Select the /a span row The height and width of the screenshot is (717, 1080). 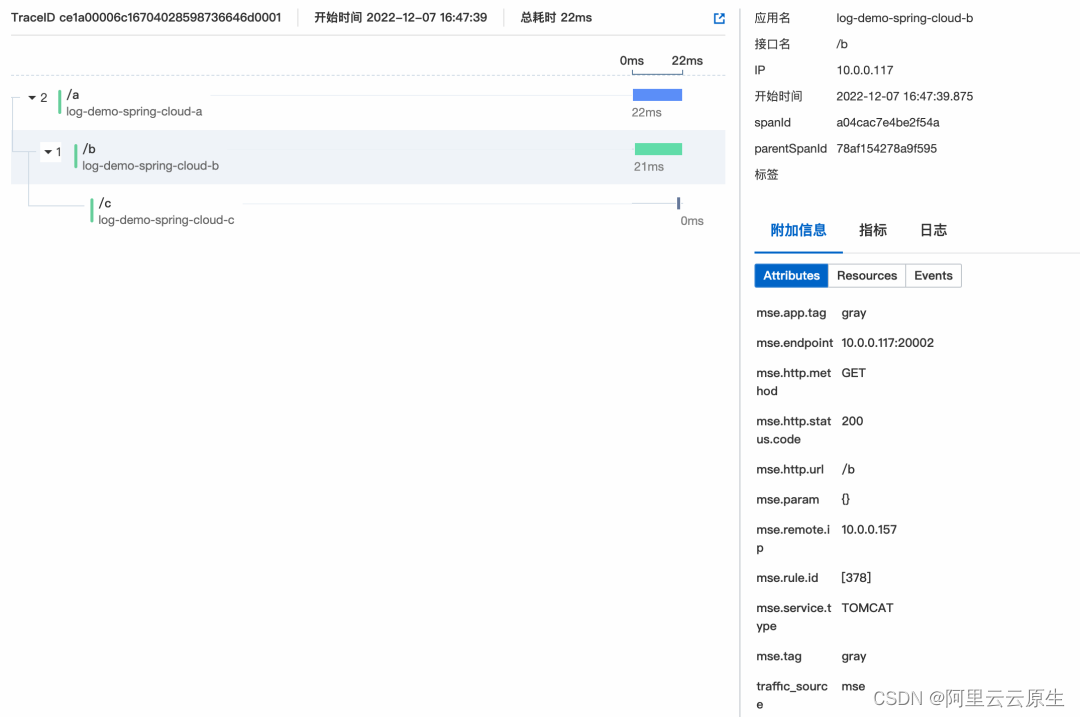368,103
